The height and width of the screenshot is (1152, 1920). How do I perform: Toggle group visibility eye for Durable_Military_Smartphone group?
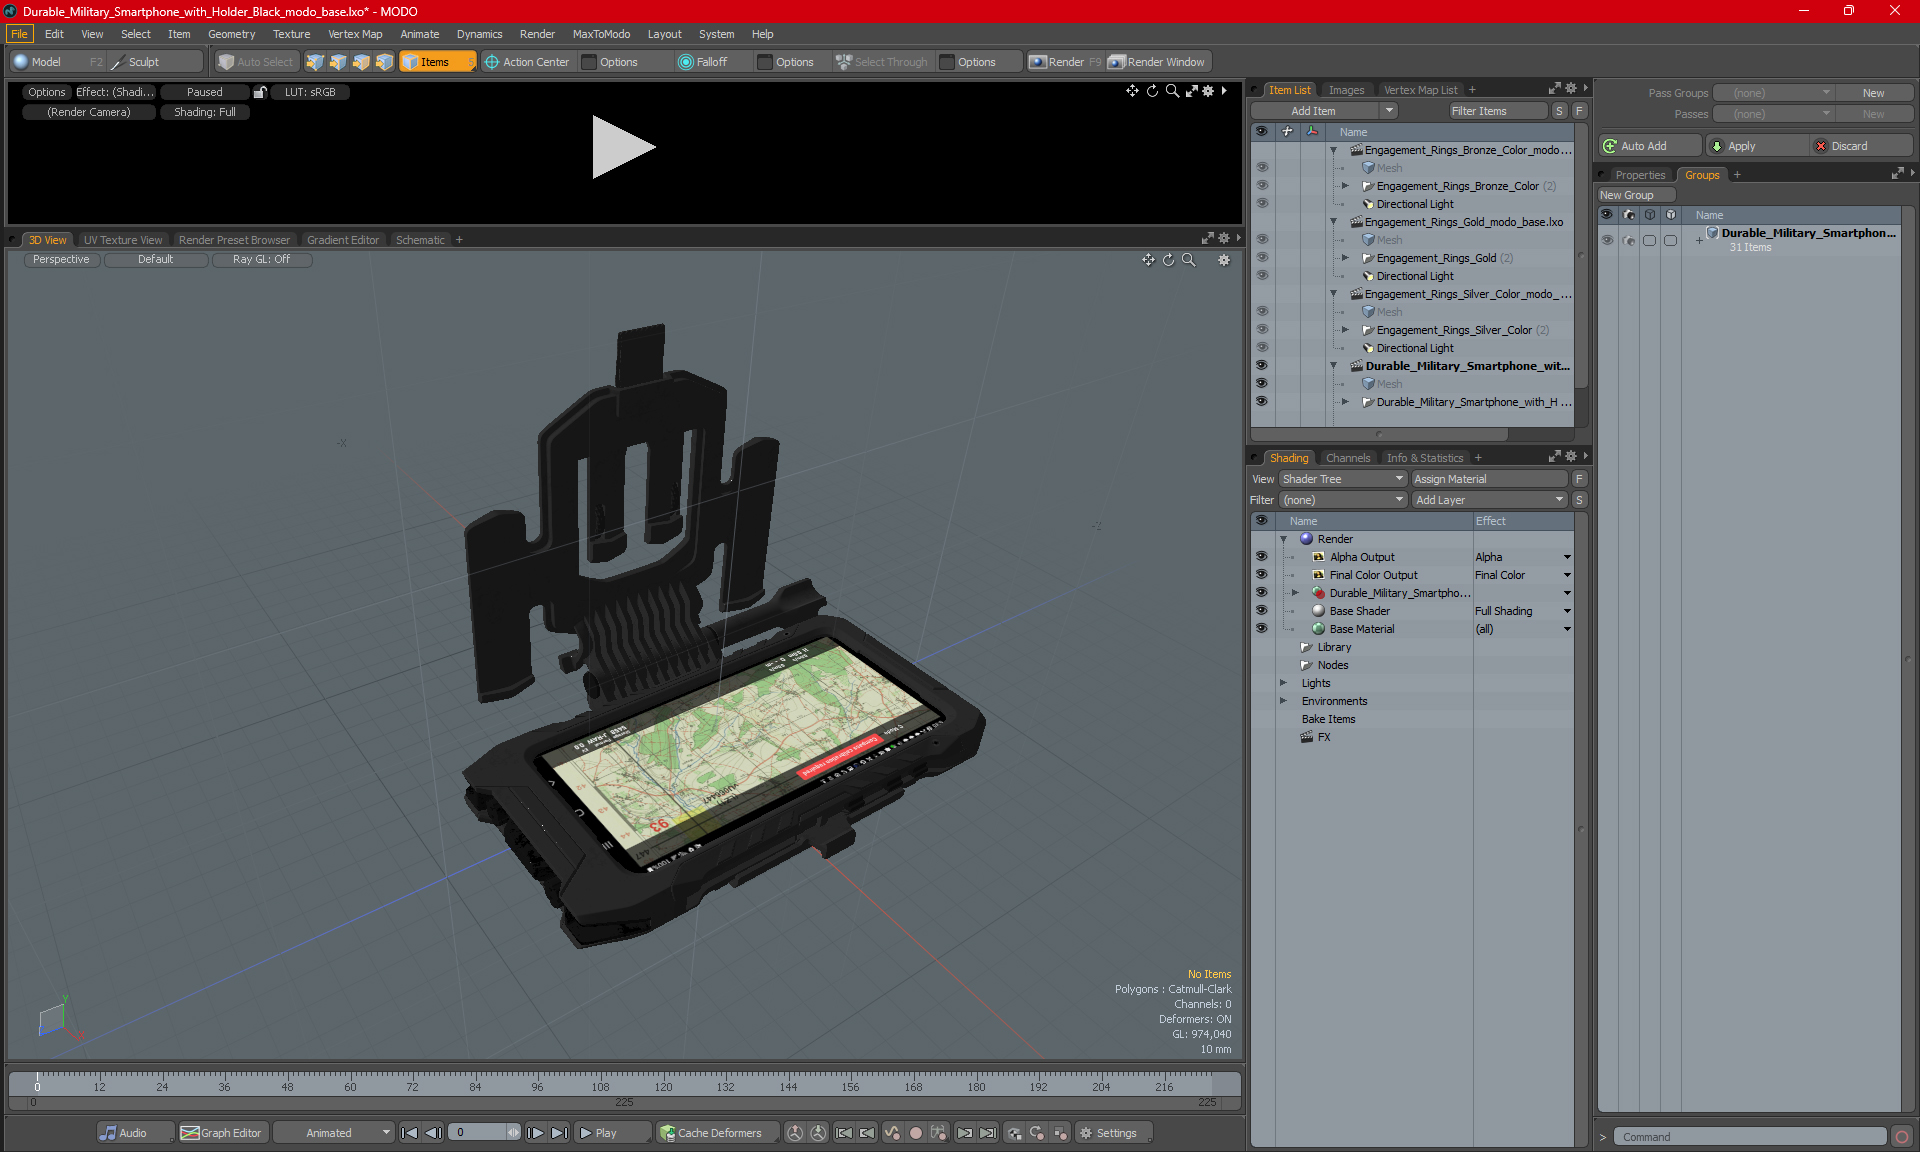pyautogui.click(x=1607, y=240)
